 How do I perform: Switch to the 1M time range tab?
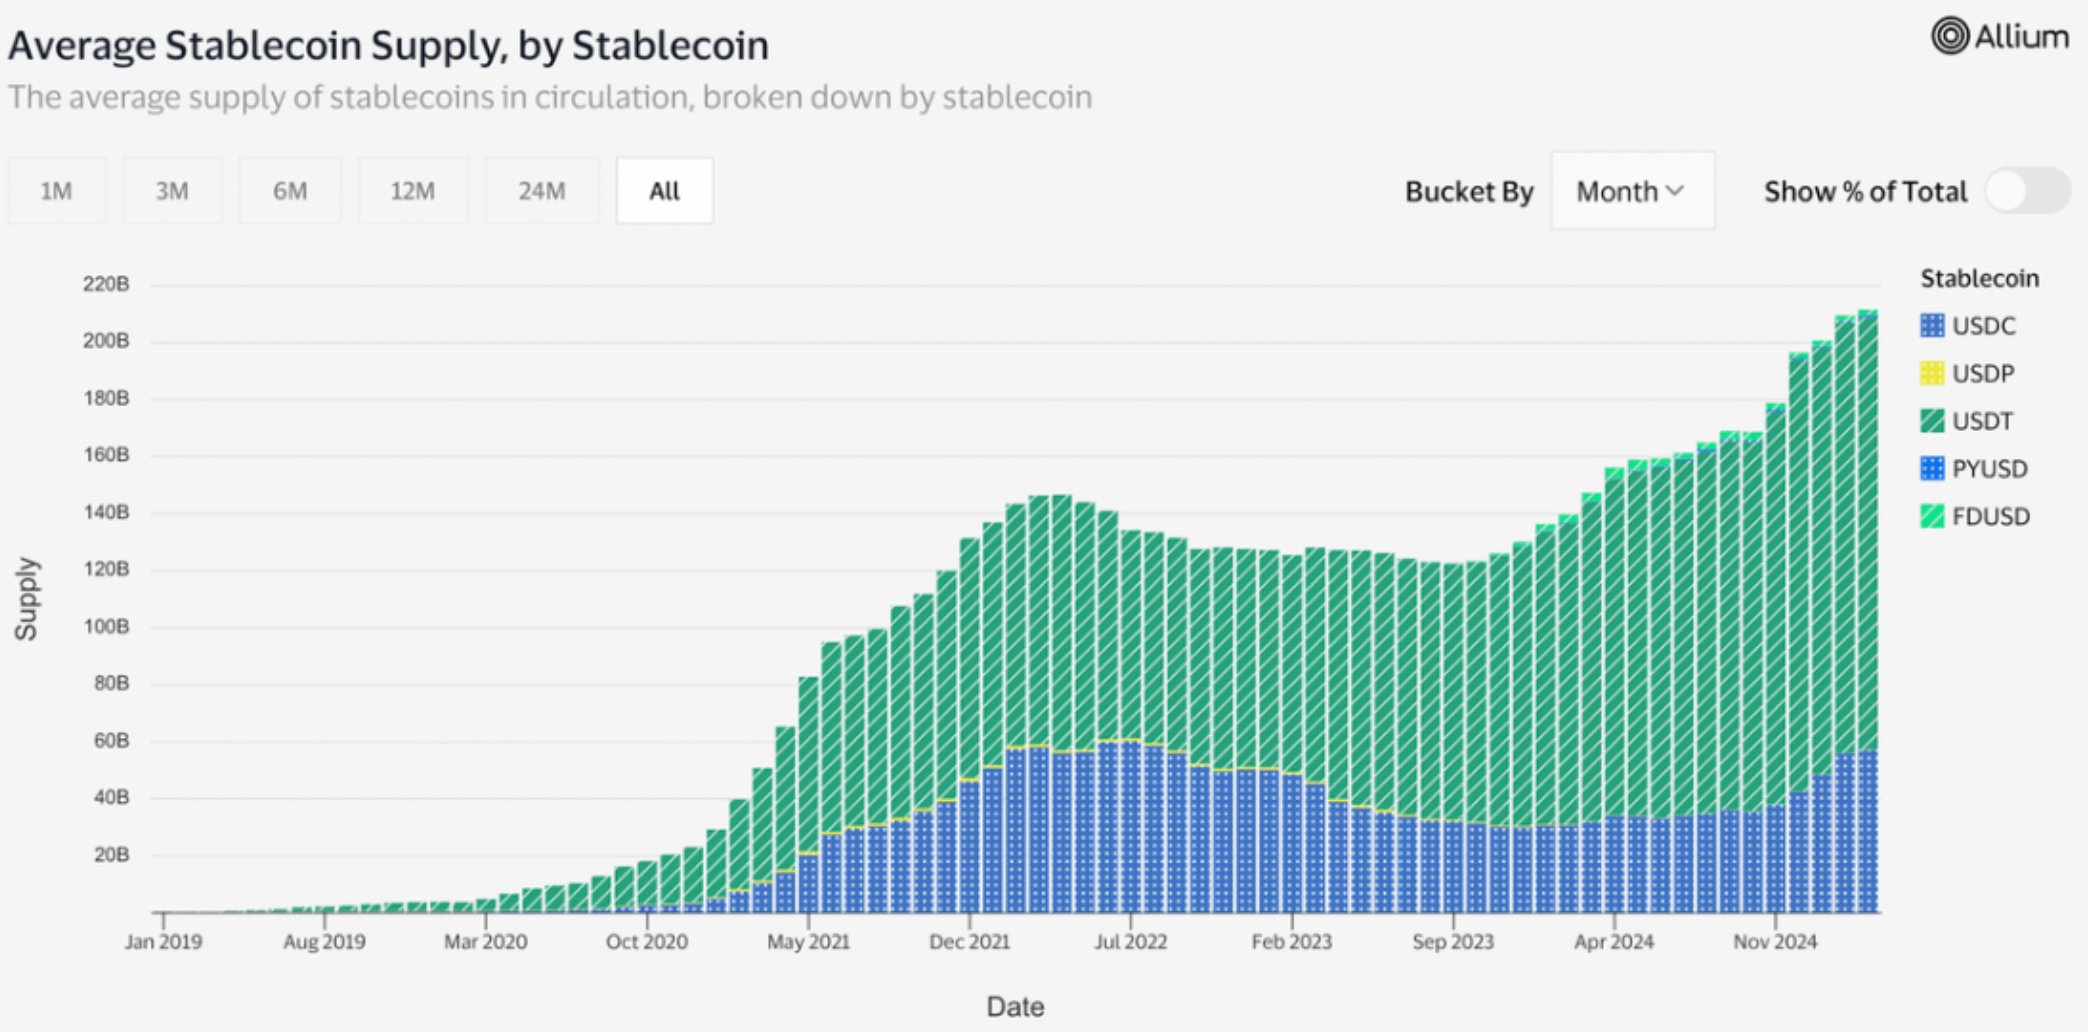57,190
